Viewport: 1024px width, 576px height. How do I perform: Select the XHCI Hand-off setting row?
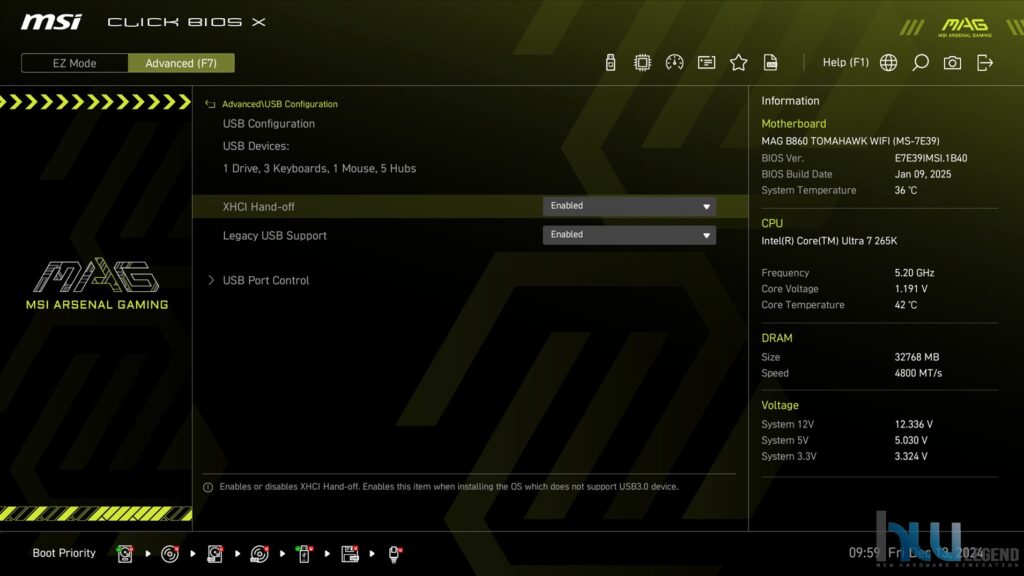click(470, 206)
